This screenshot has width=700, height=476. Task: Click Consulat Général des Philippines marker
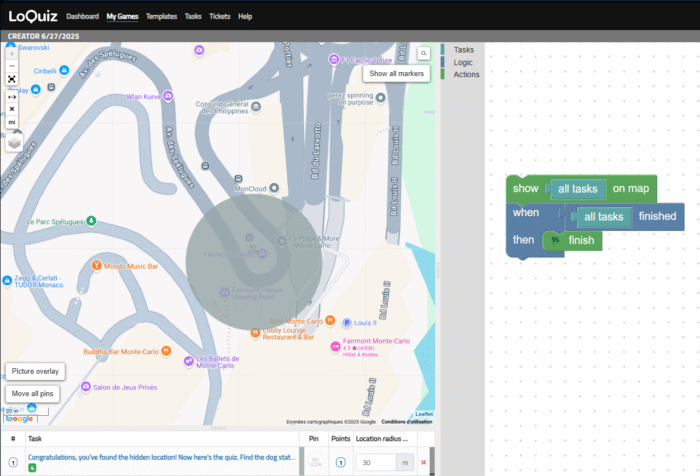(256, 106)
